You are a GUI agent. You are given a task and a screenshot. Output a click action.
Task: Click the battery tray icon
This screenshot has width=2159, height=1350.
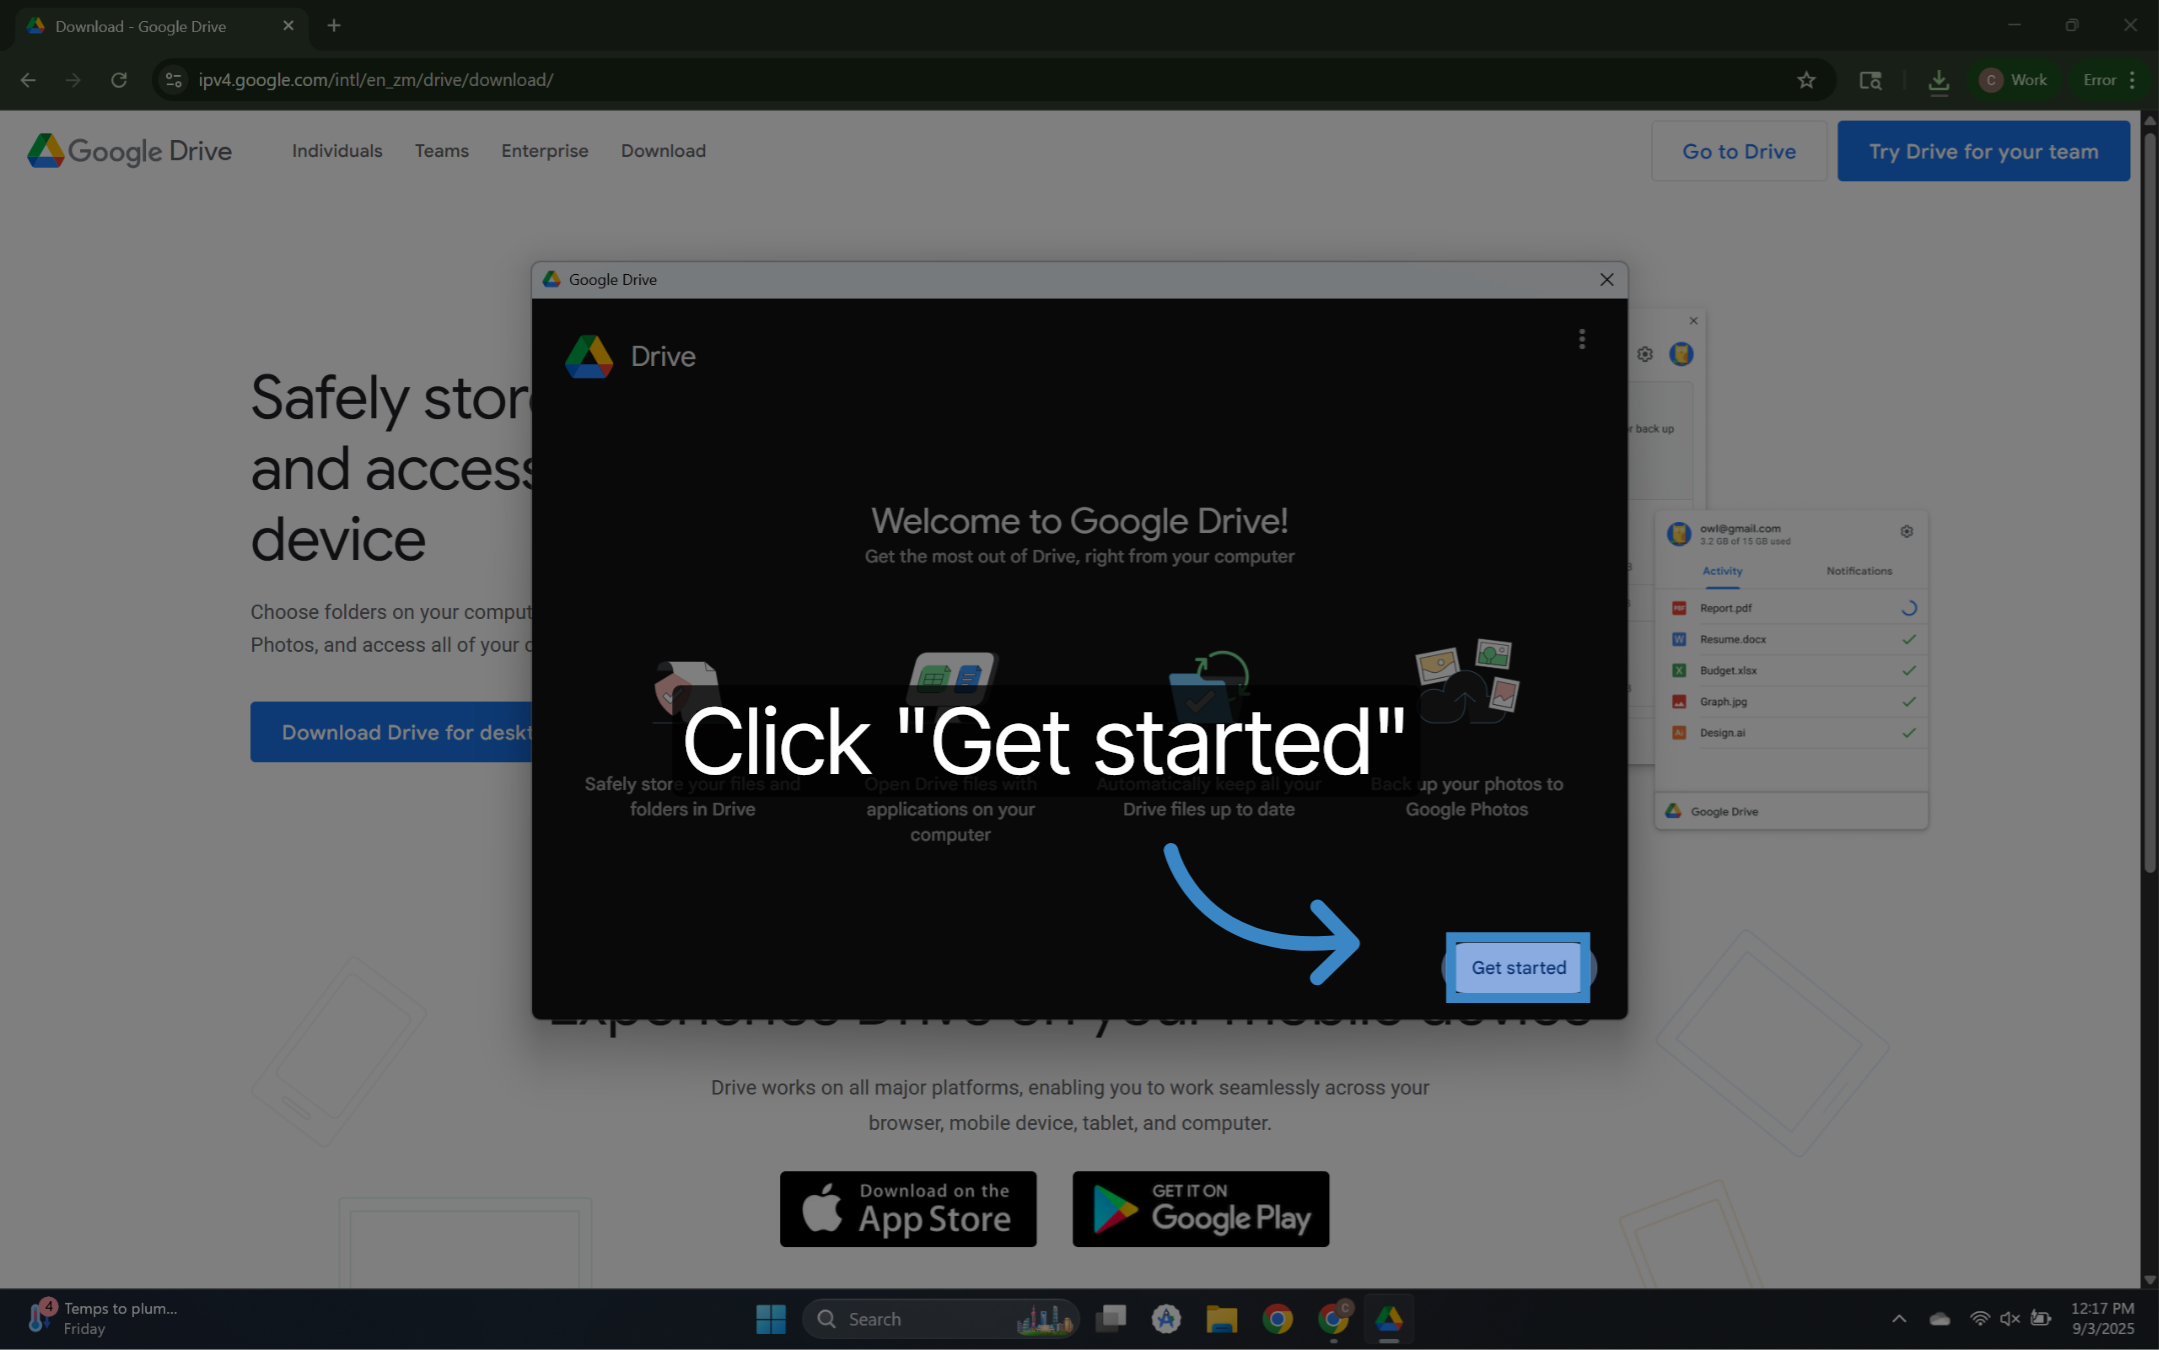[2040, 1319]
